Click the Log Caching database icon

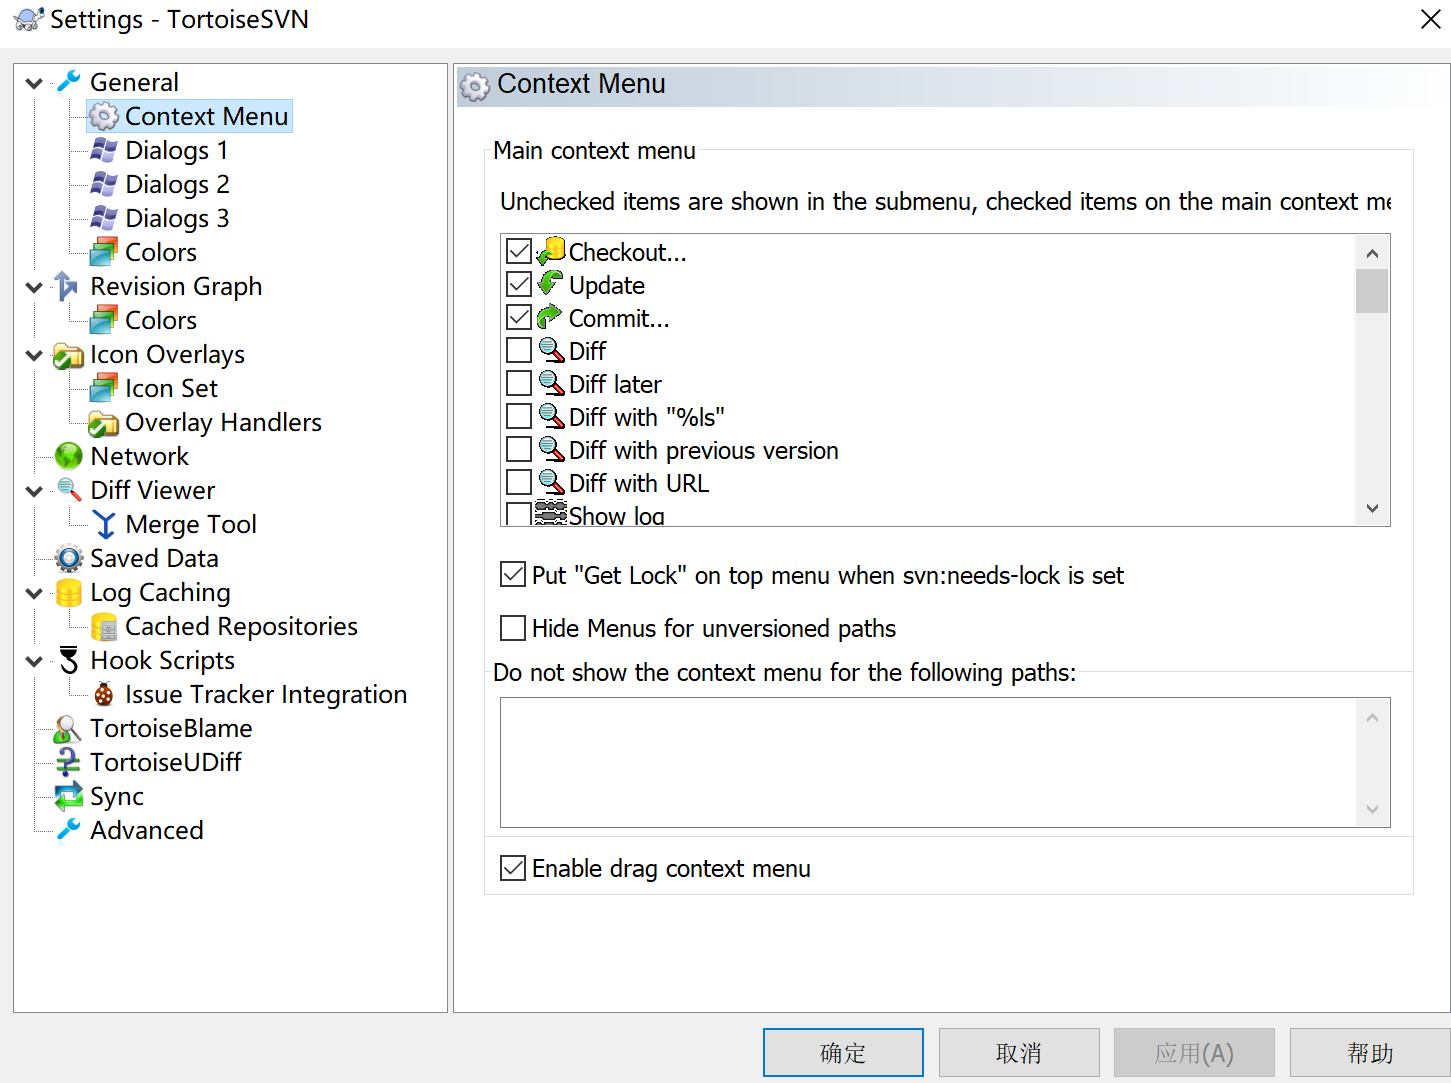point(69,593)
